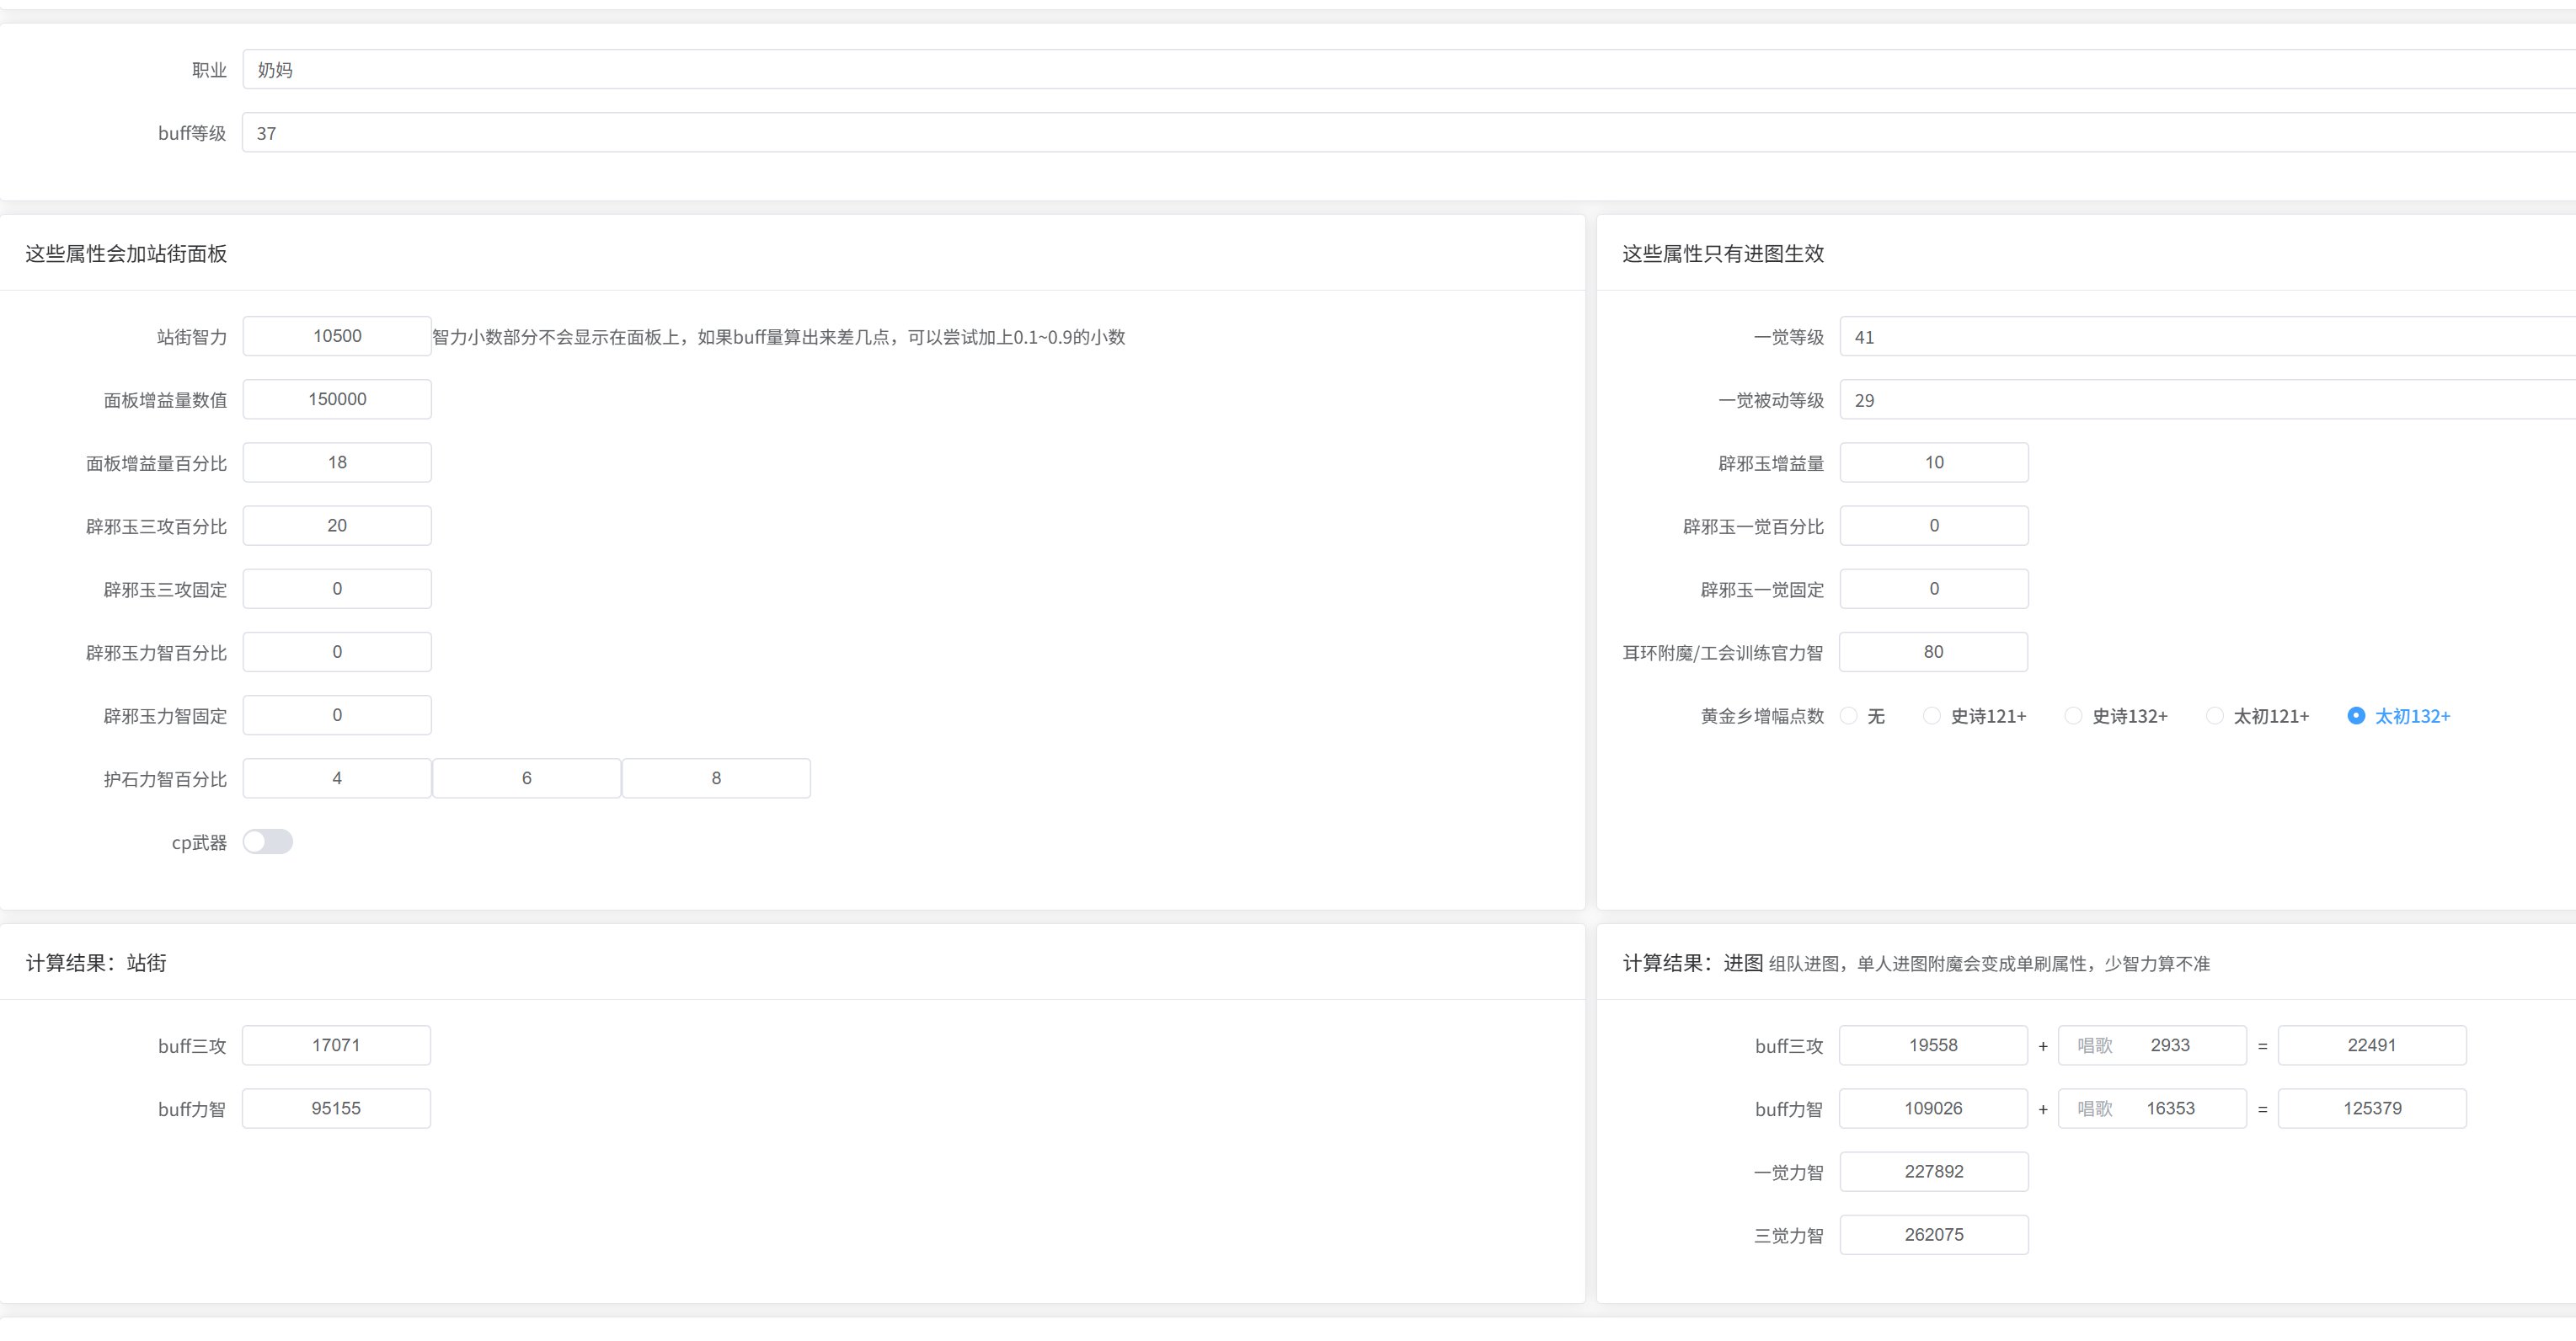
Task: Open the buff等级 dropdown
Action: (1400, 133)
